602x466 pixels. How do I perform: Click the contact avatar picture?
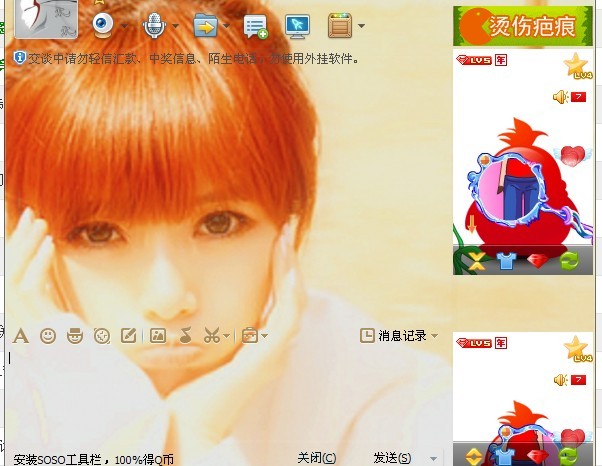(x=46, y=18)
